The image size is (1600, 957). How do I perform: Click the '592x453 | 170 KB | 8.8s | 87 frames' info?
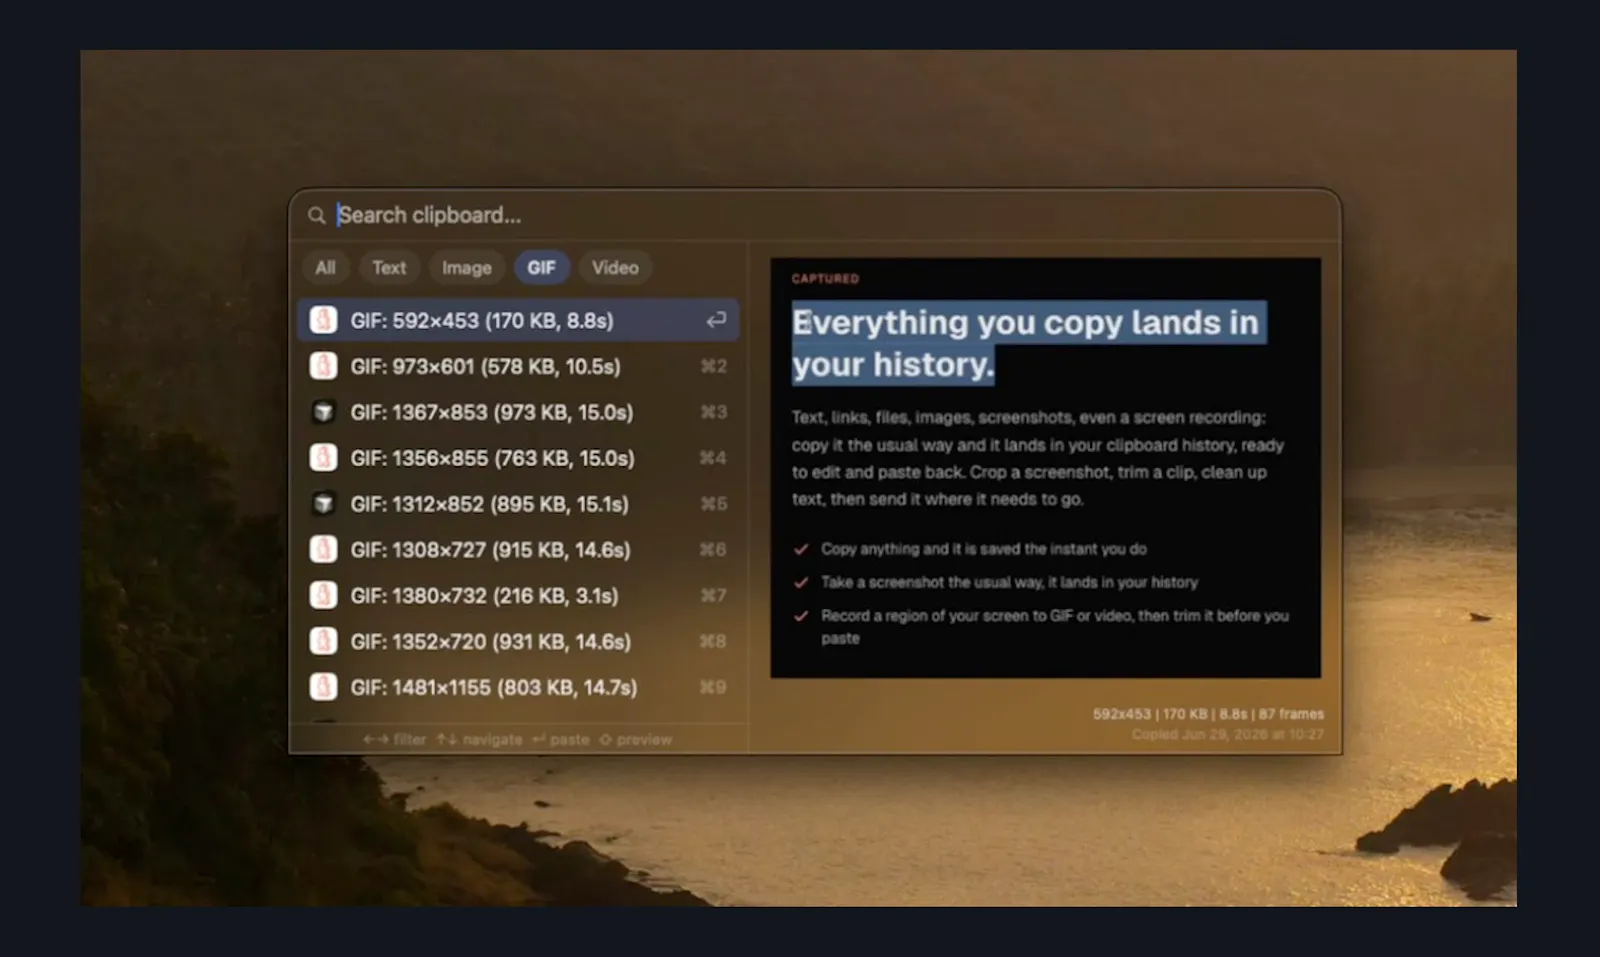[1208, 714]
